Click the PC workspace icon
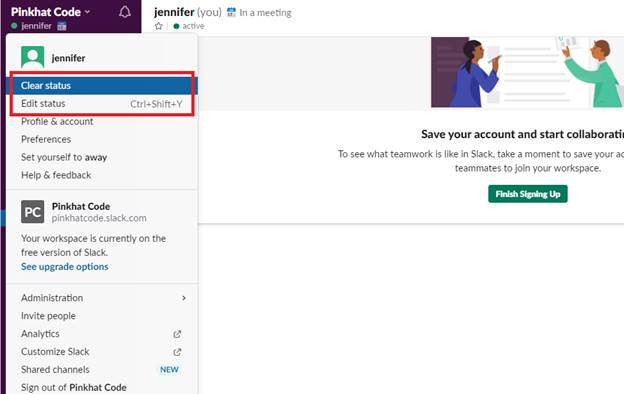Viewport: 624px width, 394px height. (33, 212)
